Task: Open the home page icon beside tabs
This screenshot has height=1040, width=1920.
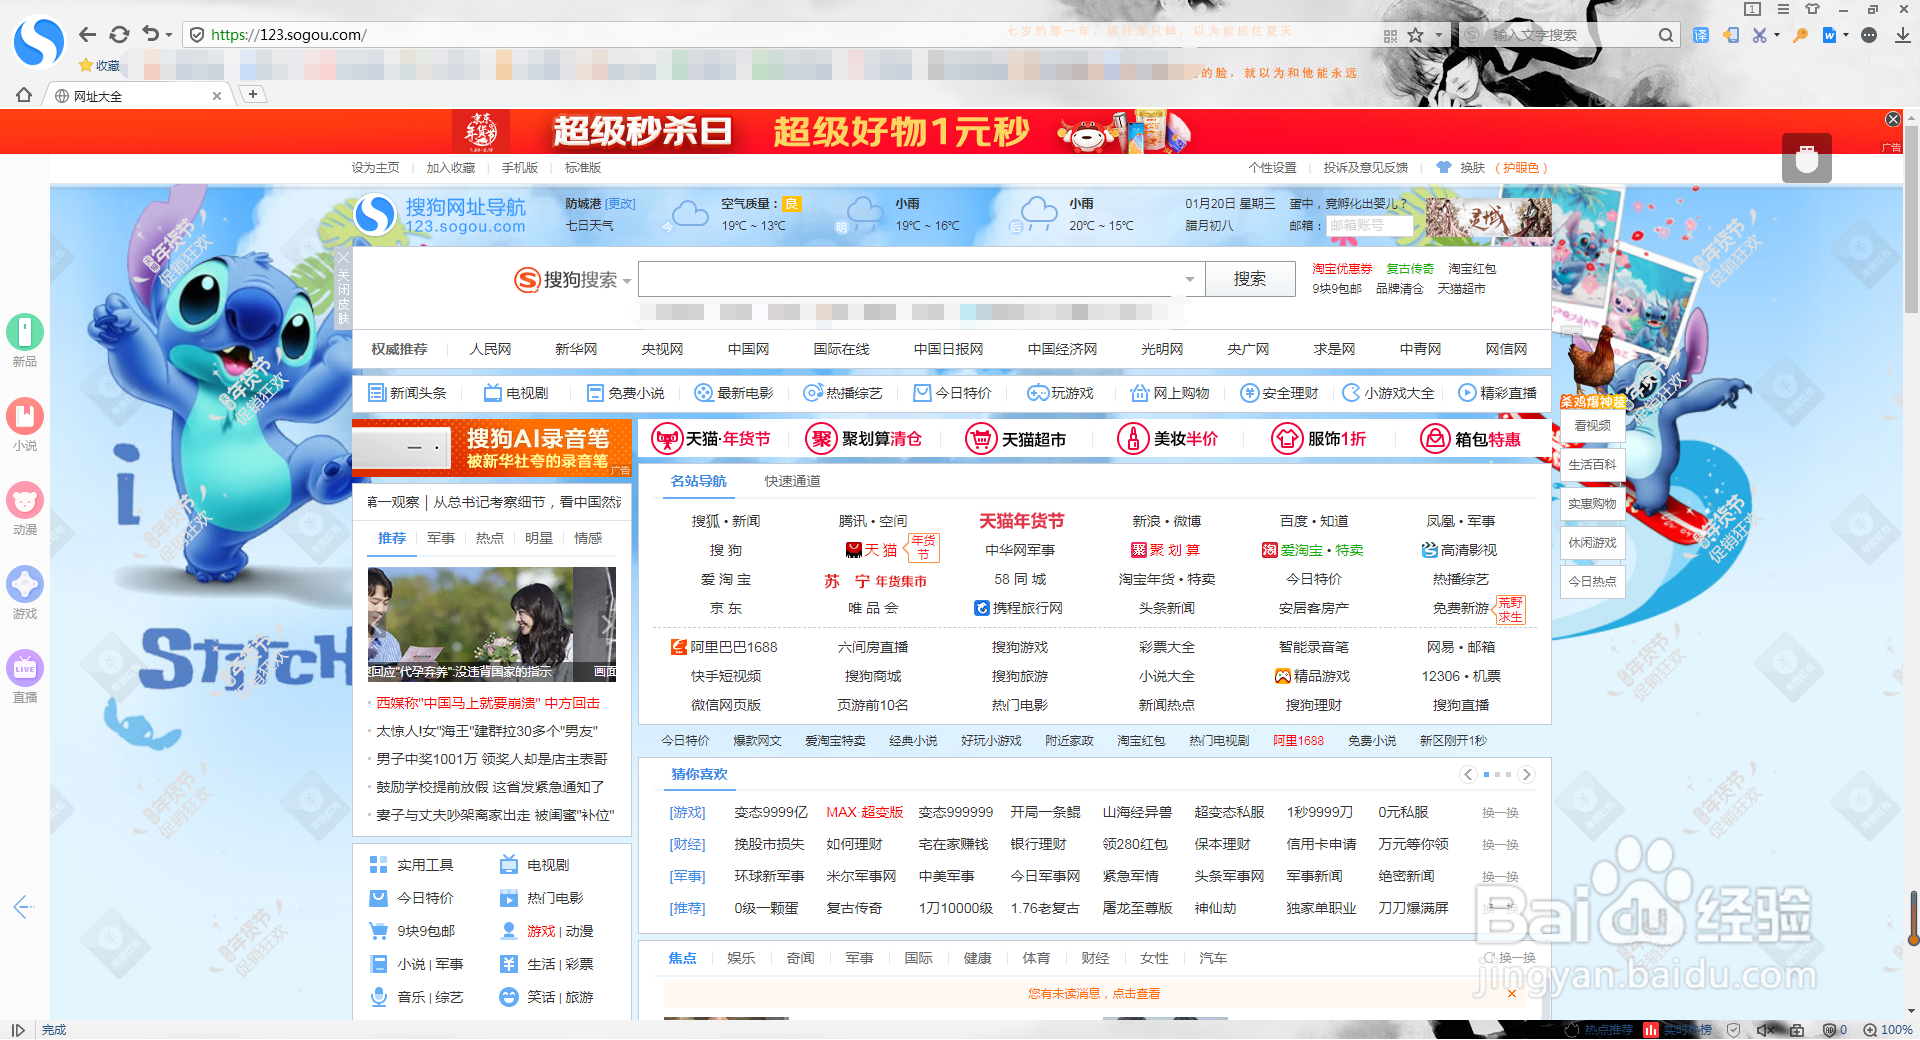Action: point(24,95)
